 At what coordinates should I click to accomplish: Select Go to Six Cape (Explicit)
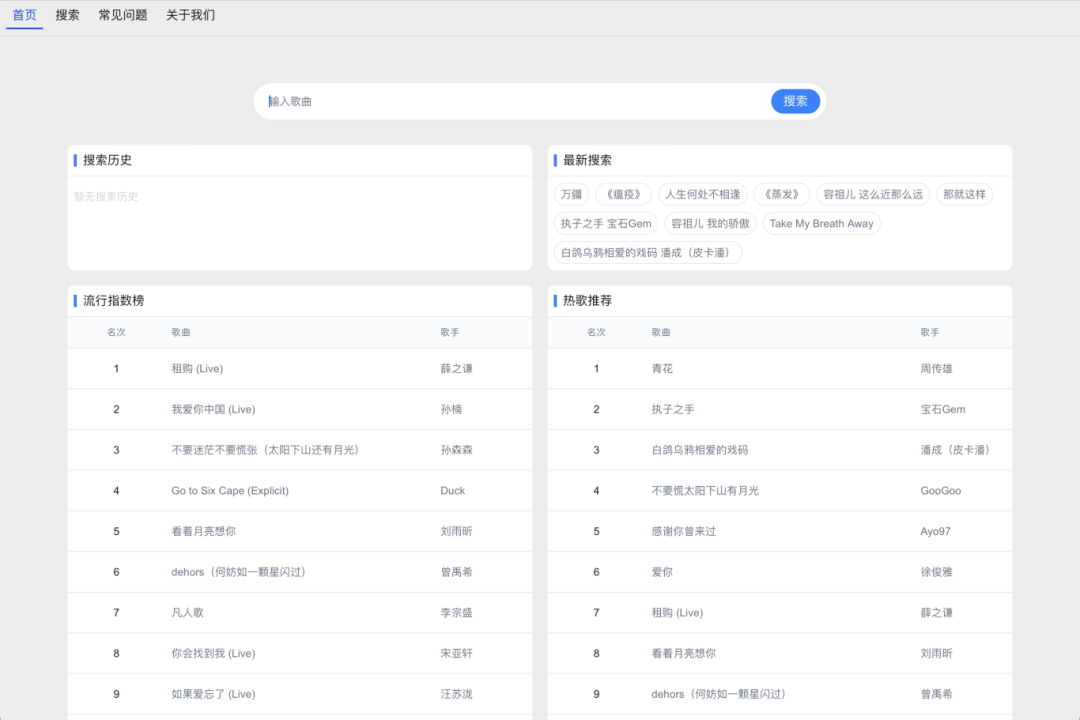pyautogui.click(x=230, y=491)
